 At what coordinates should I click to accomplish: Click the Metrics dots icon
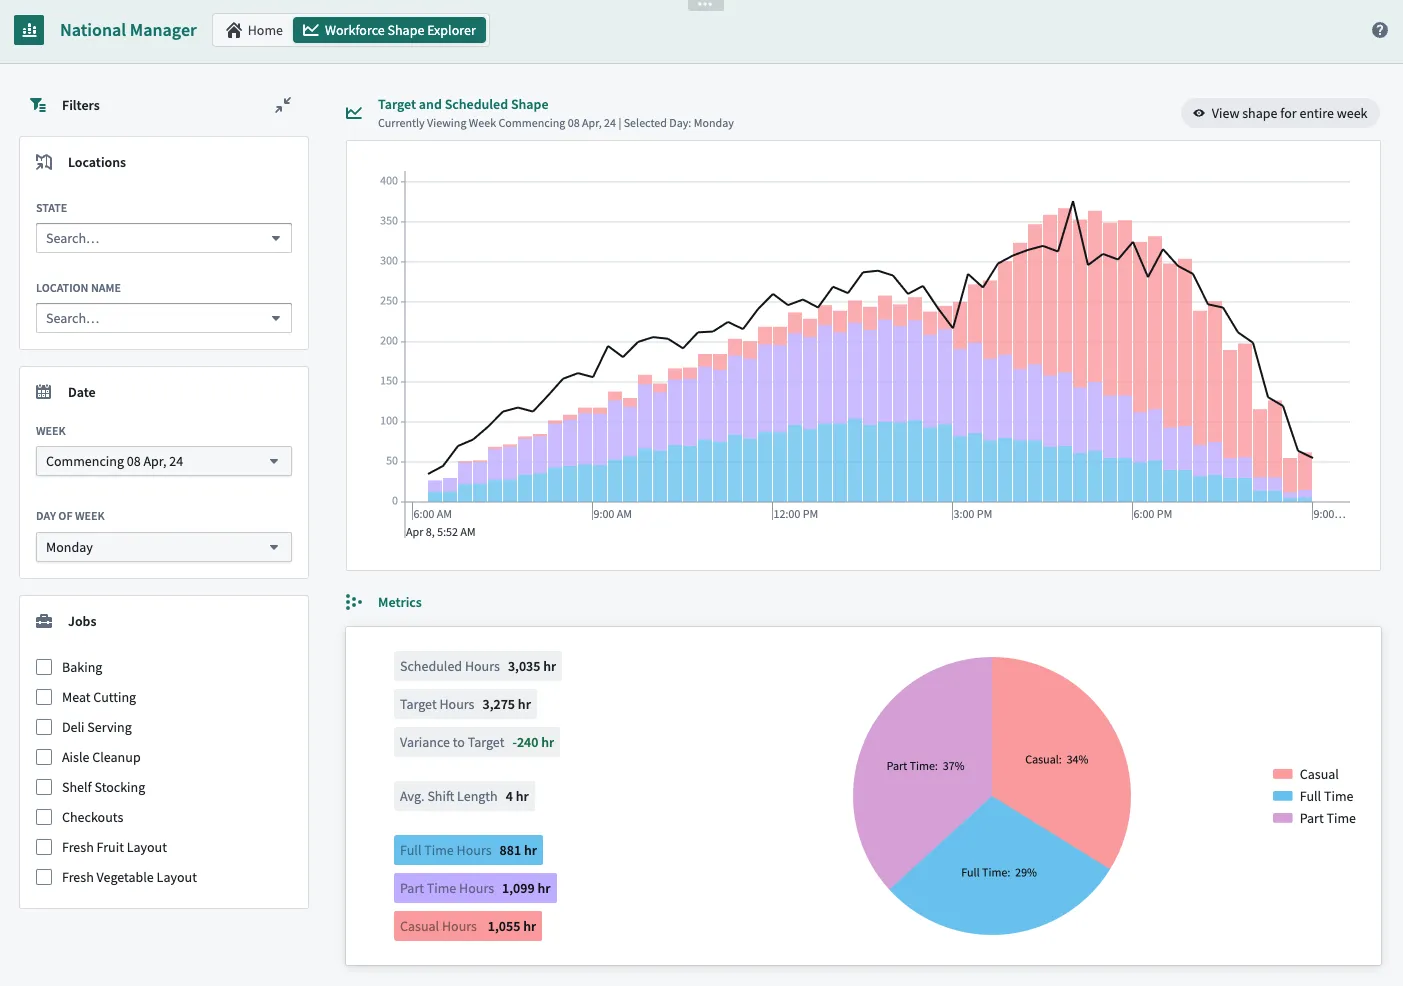(x=354, y=602)
